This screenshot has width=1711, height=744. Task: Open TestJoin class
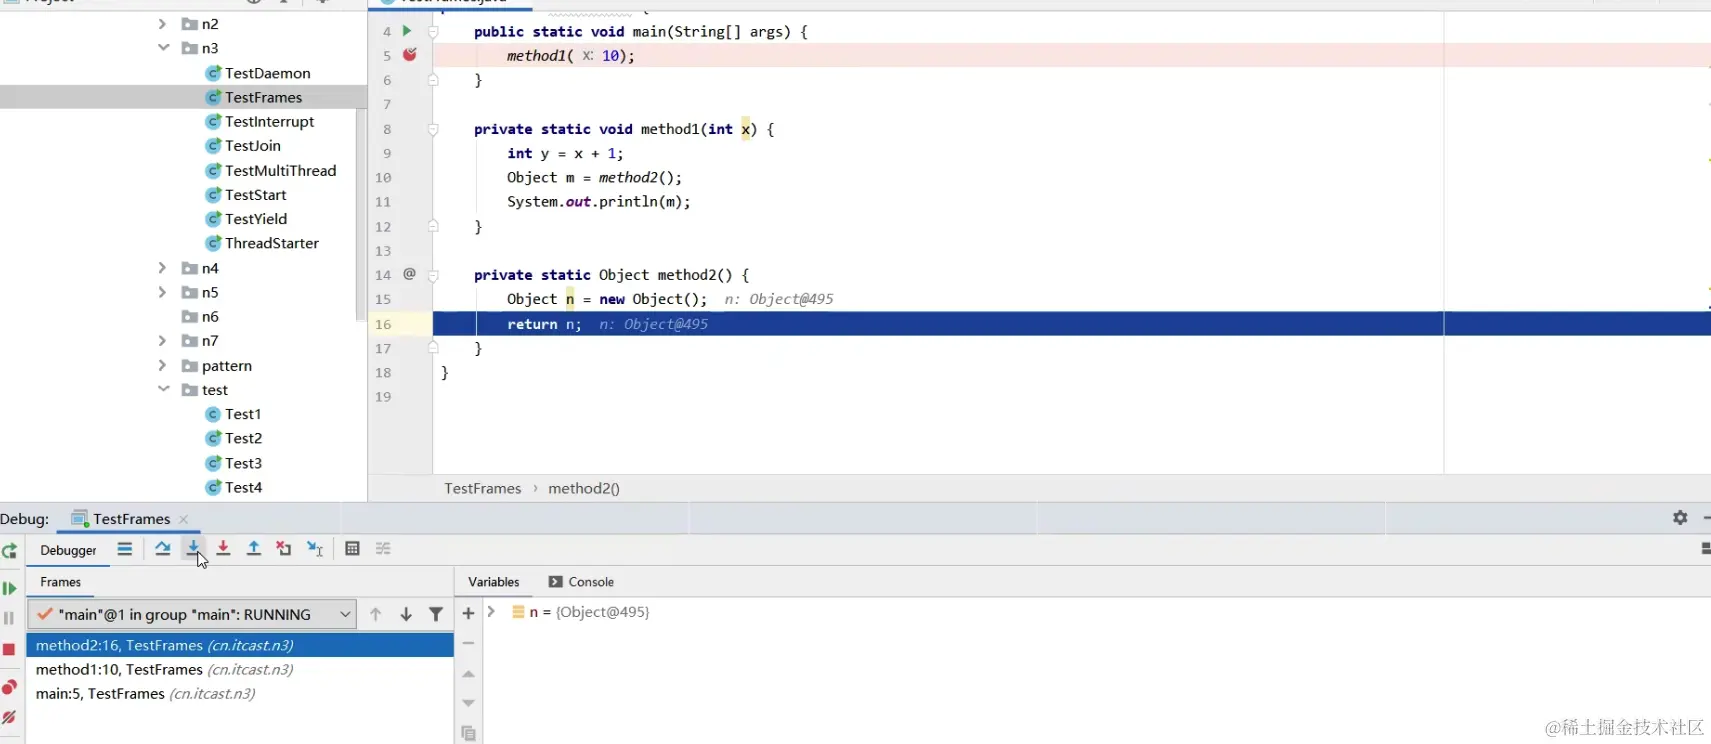tap(242, 145)
